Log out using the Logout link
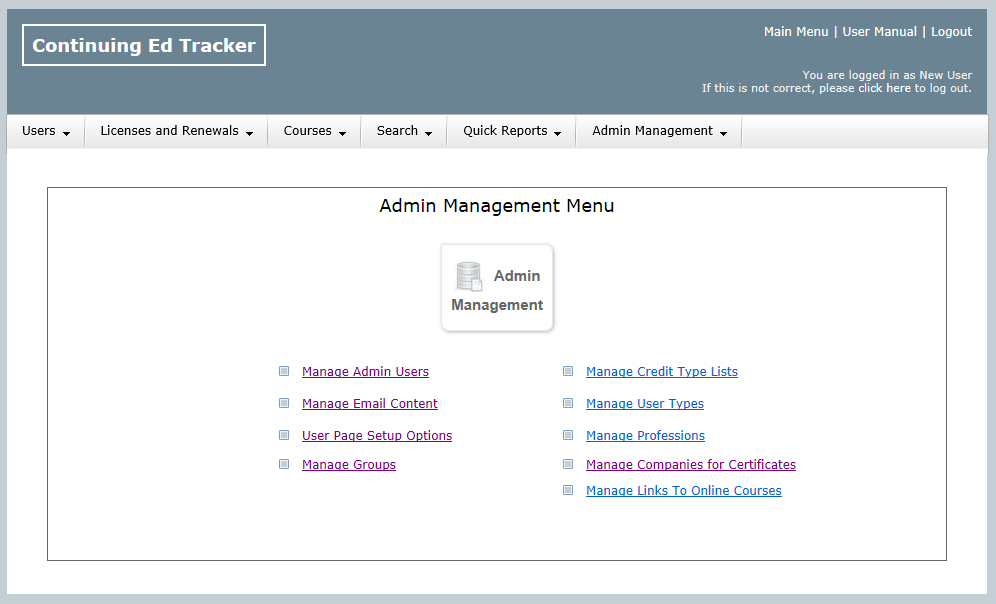The width and height of the screenshot is (996, 604). coord(951,32)
